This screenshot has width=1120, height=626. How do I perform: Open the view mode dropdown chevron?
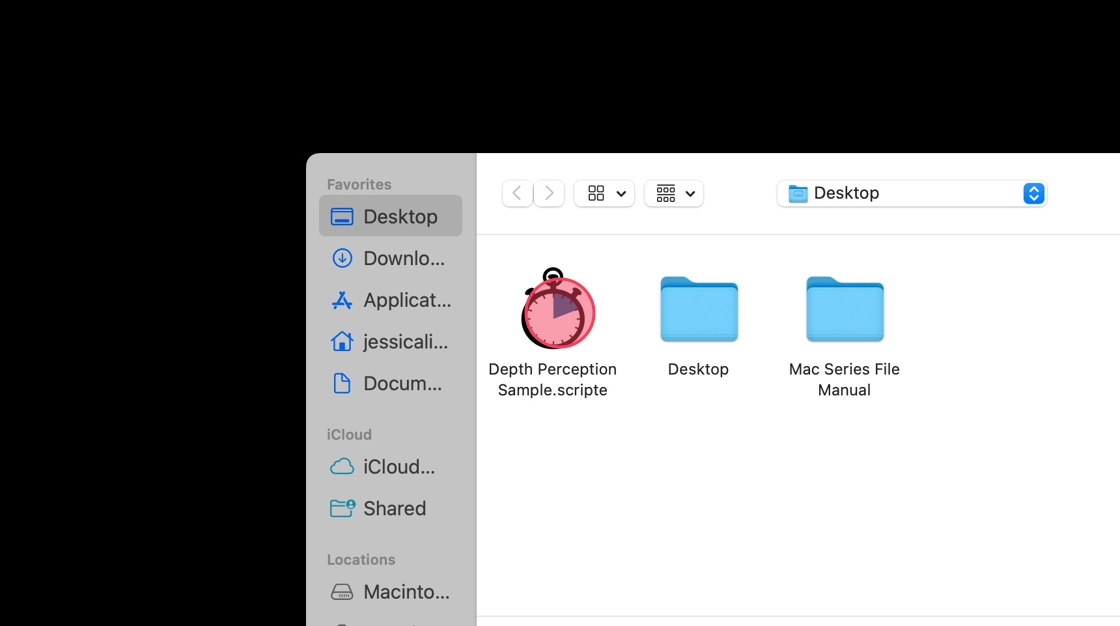tap(621, 194)
